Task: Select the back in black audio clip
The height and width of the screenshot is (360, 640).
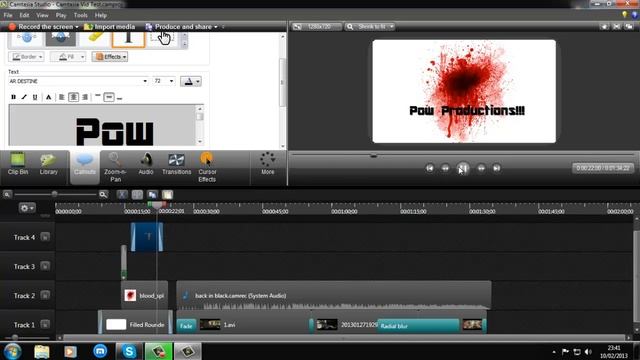Action: click(334, 295)
